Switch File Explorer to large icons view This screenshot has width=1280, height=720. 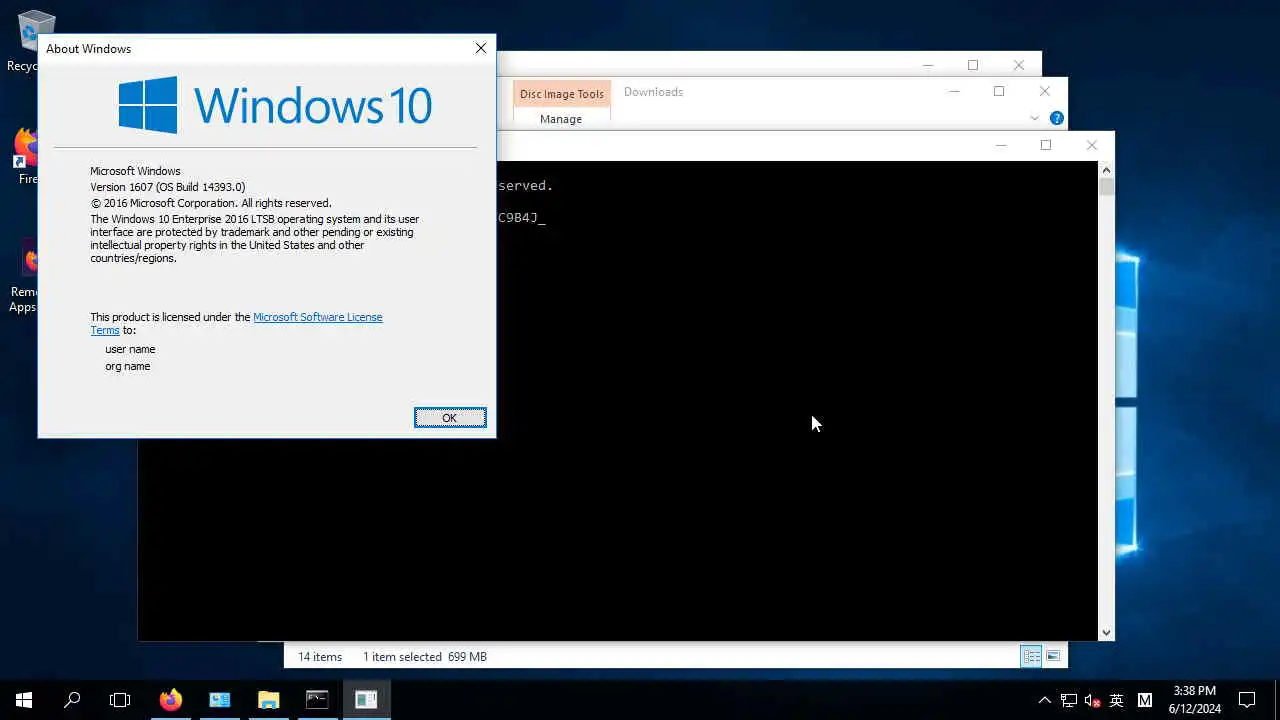click(x=1053, y=656)
